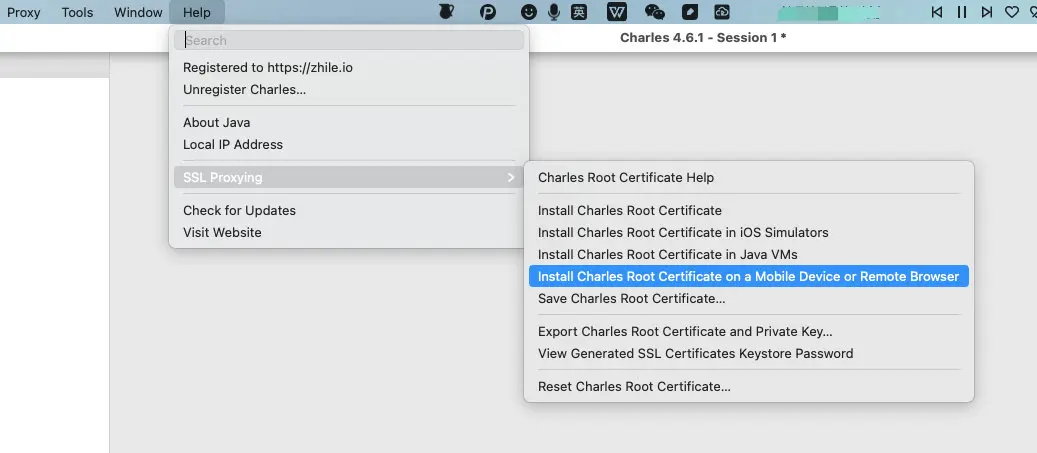Click the Help menu search field
This screenshot has height=453, width=1037.
(x=349, y=40)
